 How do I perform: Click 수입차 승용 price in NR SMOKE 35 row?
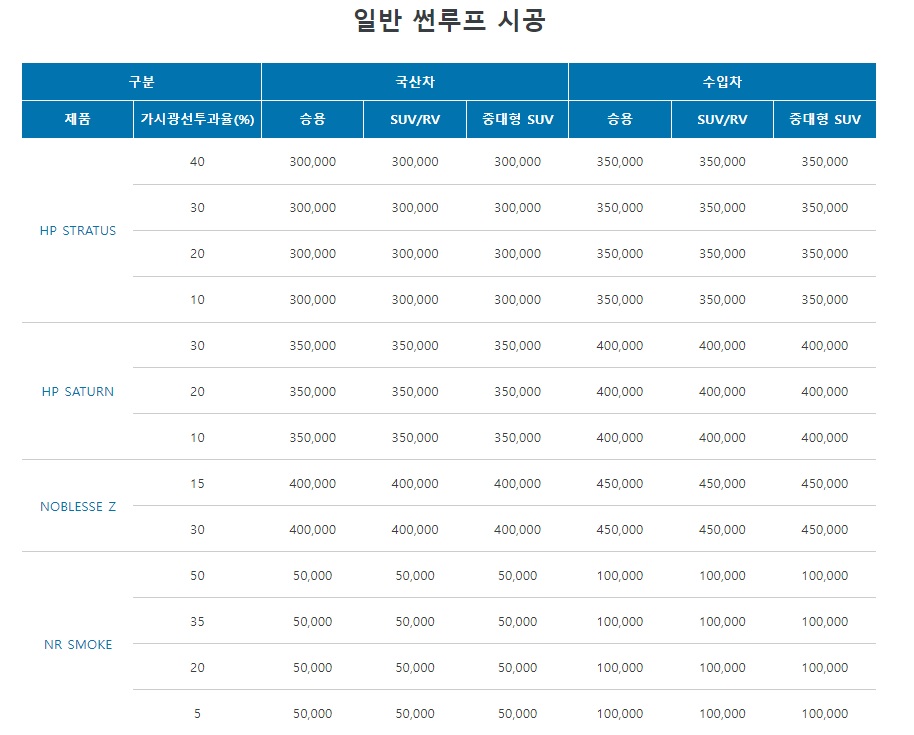click(620, 621)
